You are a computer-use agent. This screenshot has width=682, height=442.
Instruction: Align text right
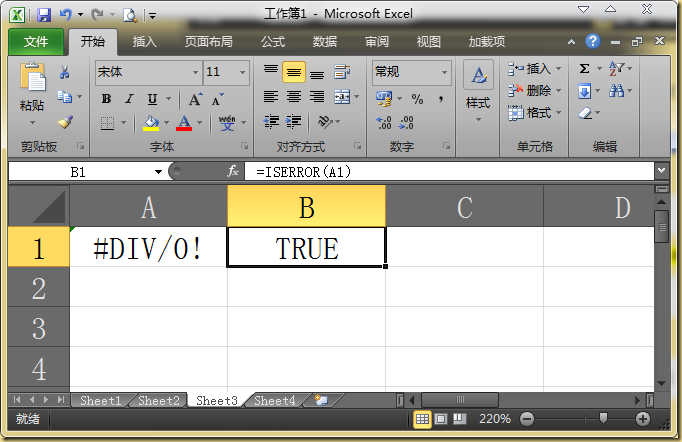click(317, 97)
